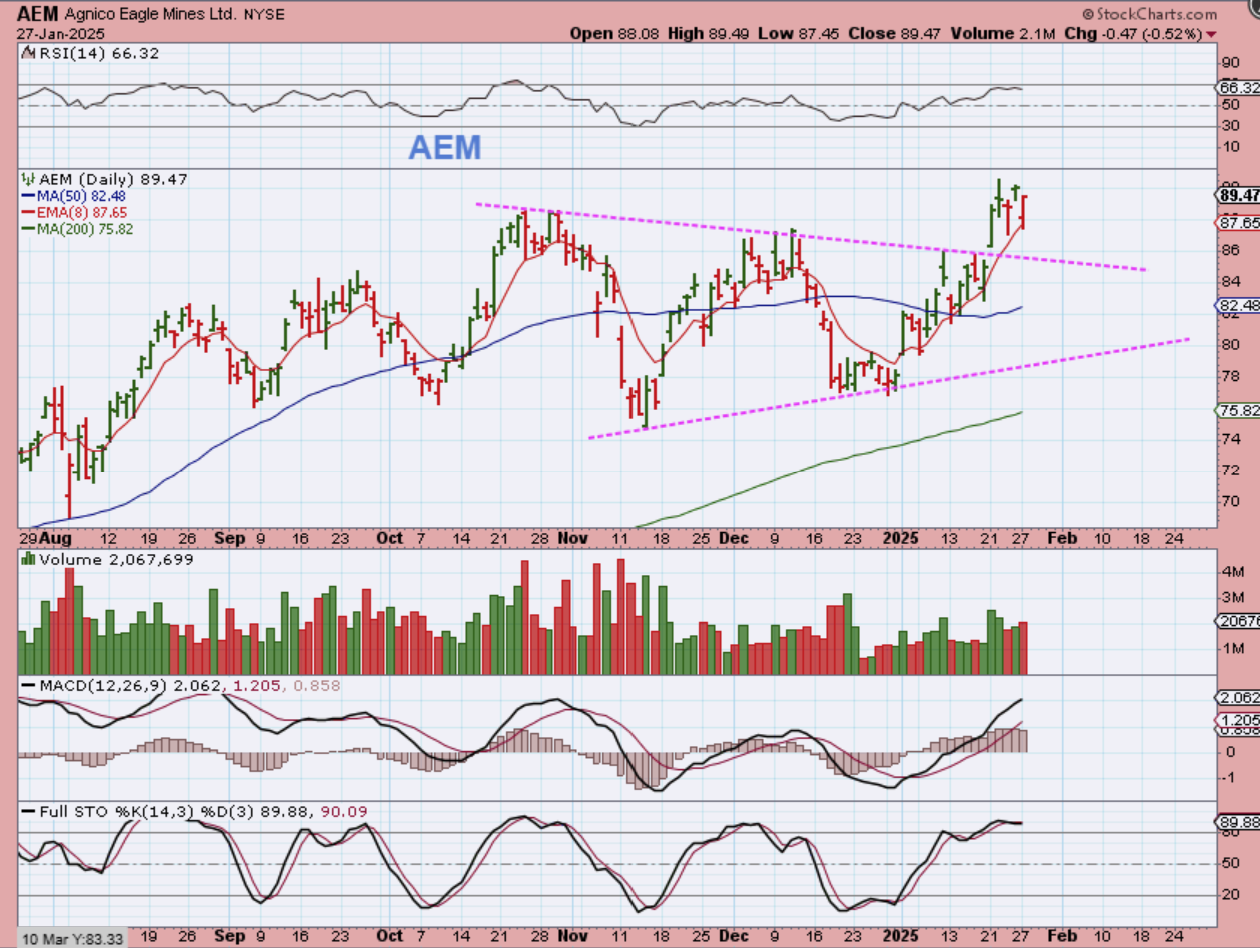
Task: Click the Oct label on price chart axis
Action: pos(389,537)
